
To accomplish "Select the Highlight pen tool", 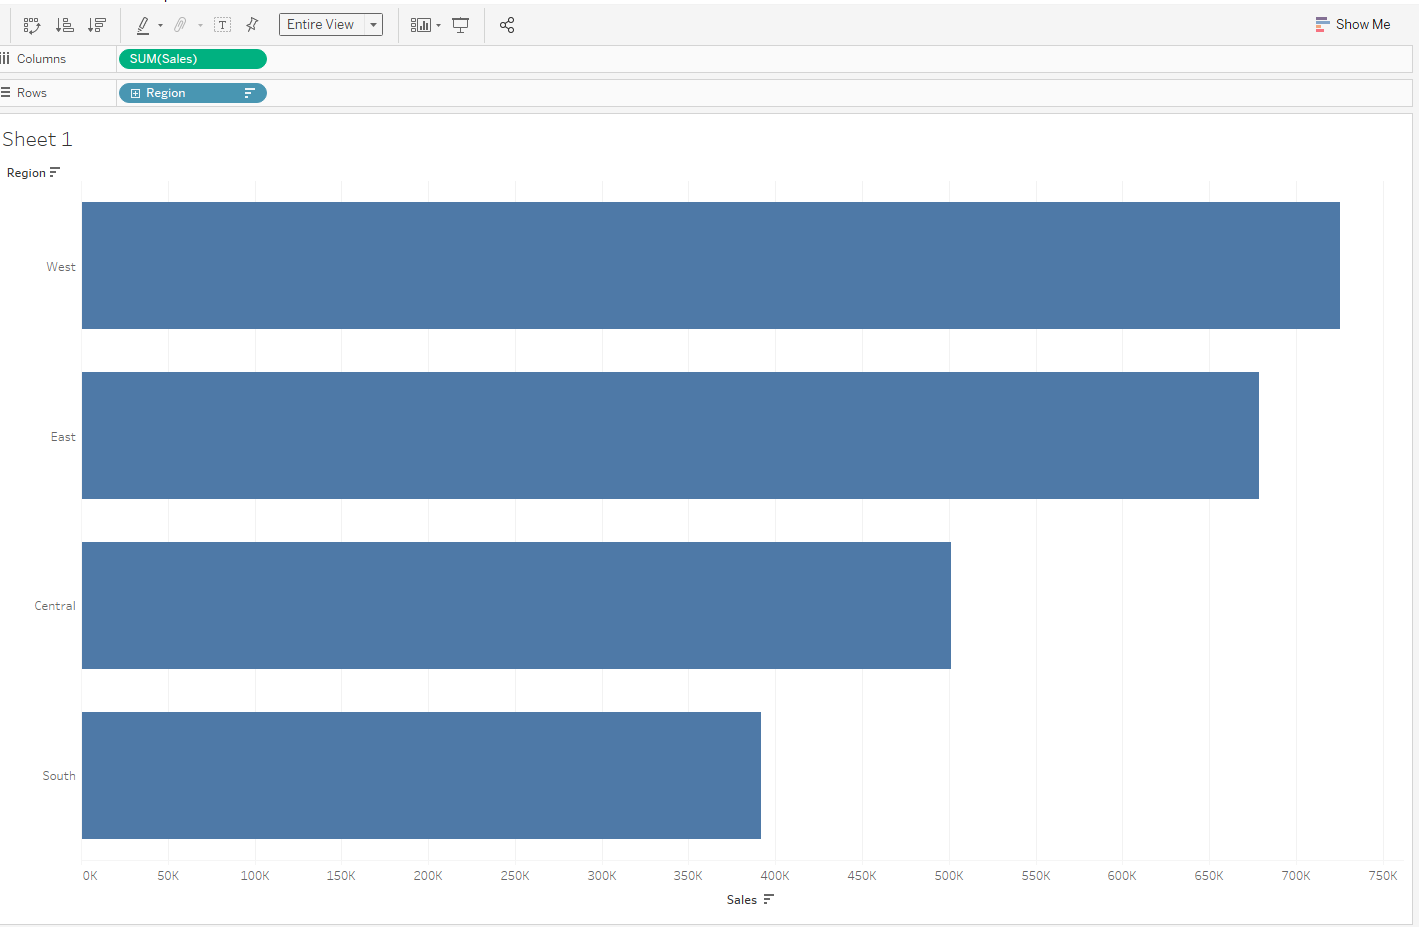I will tap(143, 25).
